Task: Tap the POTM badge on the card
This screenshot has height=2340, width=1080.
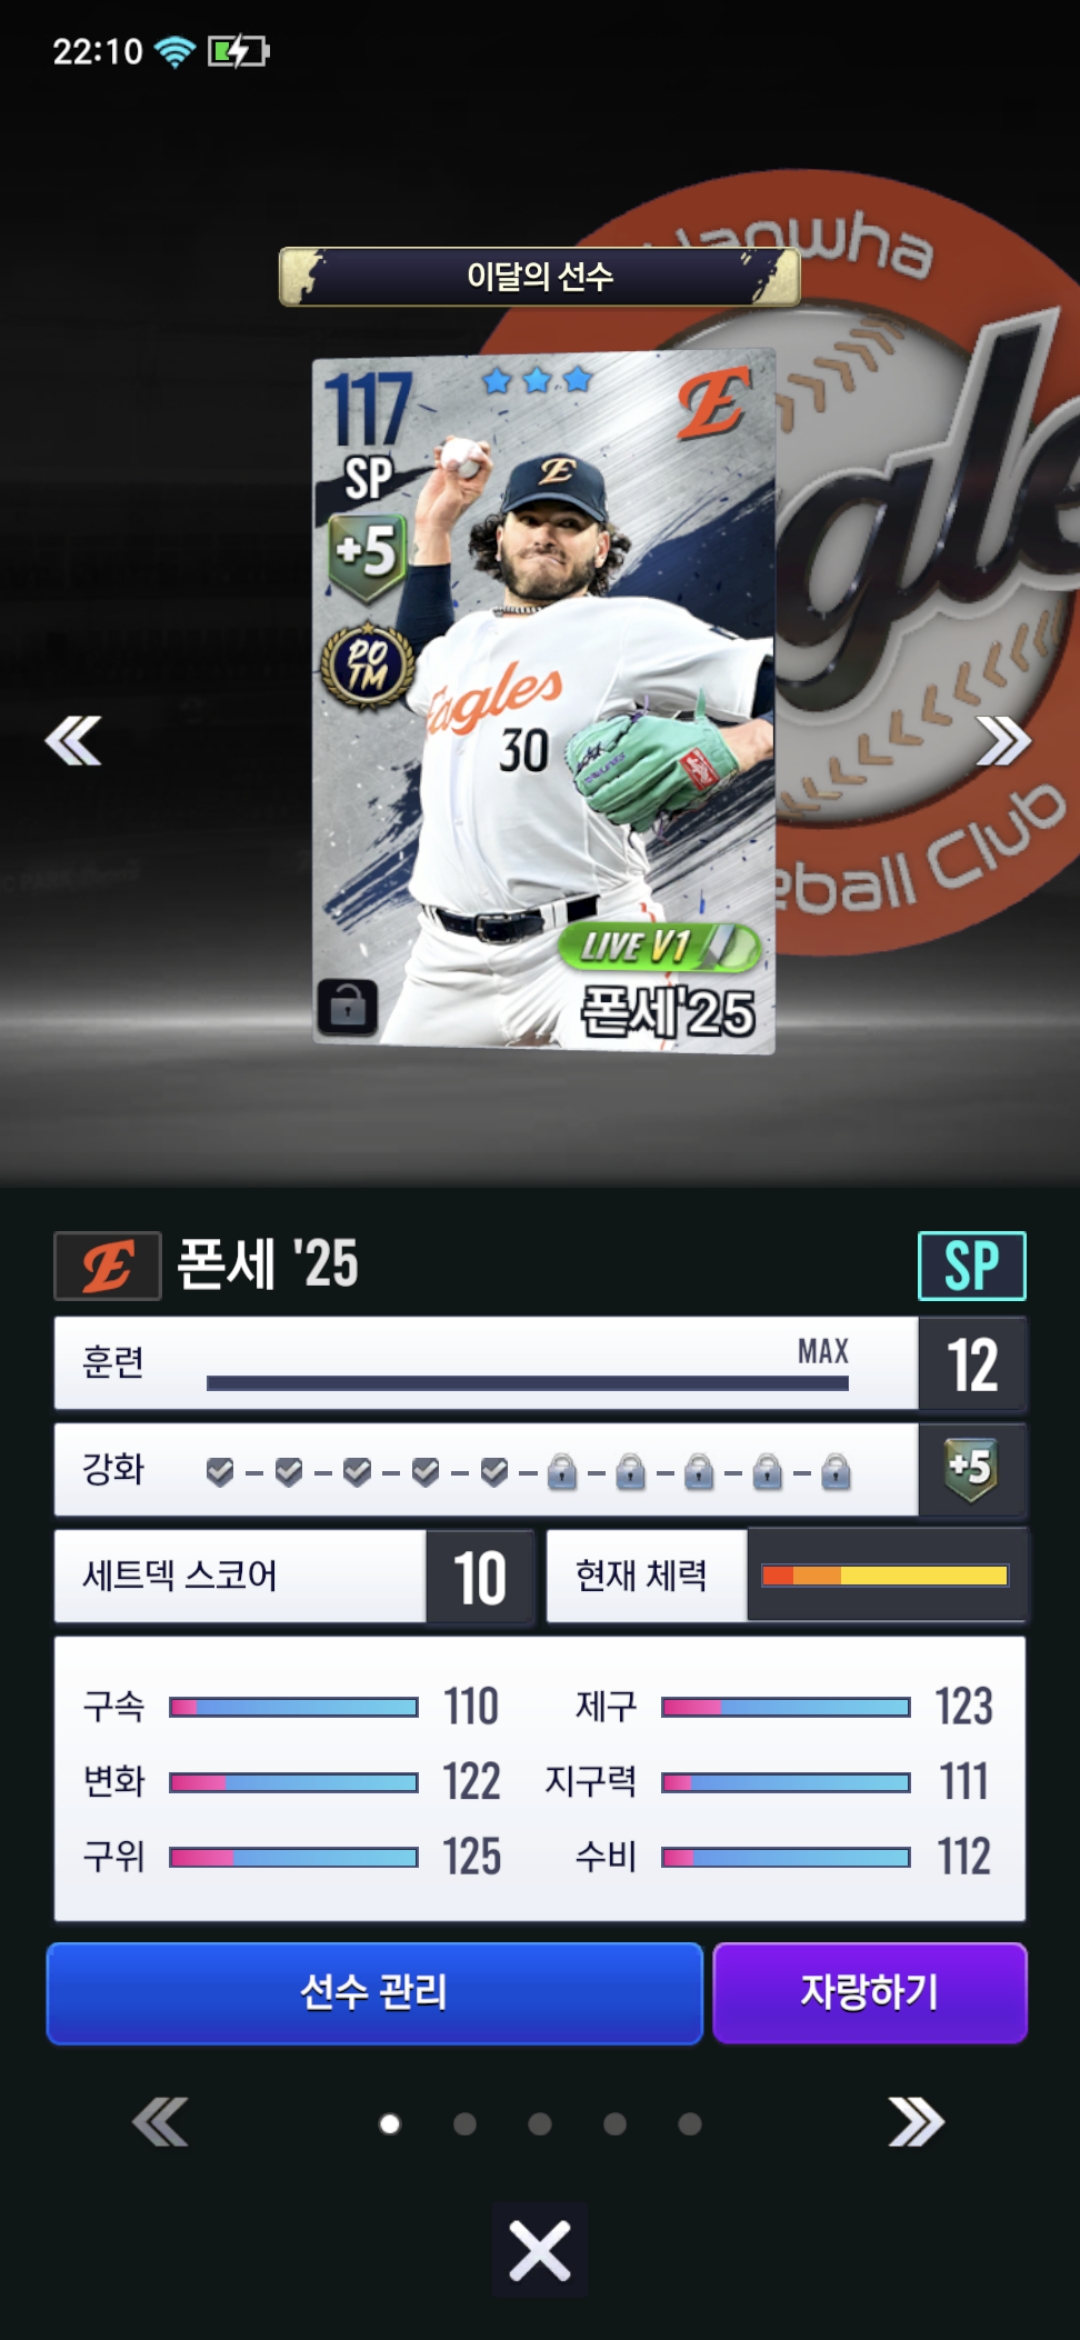Action: [367, 665]
